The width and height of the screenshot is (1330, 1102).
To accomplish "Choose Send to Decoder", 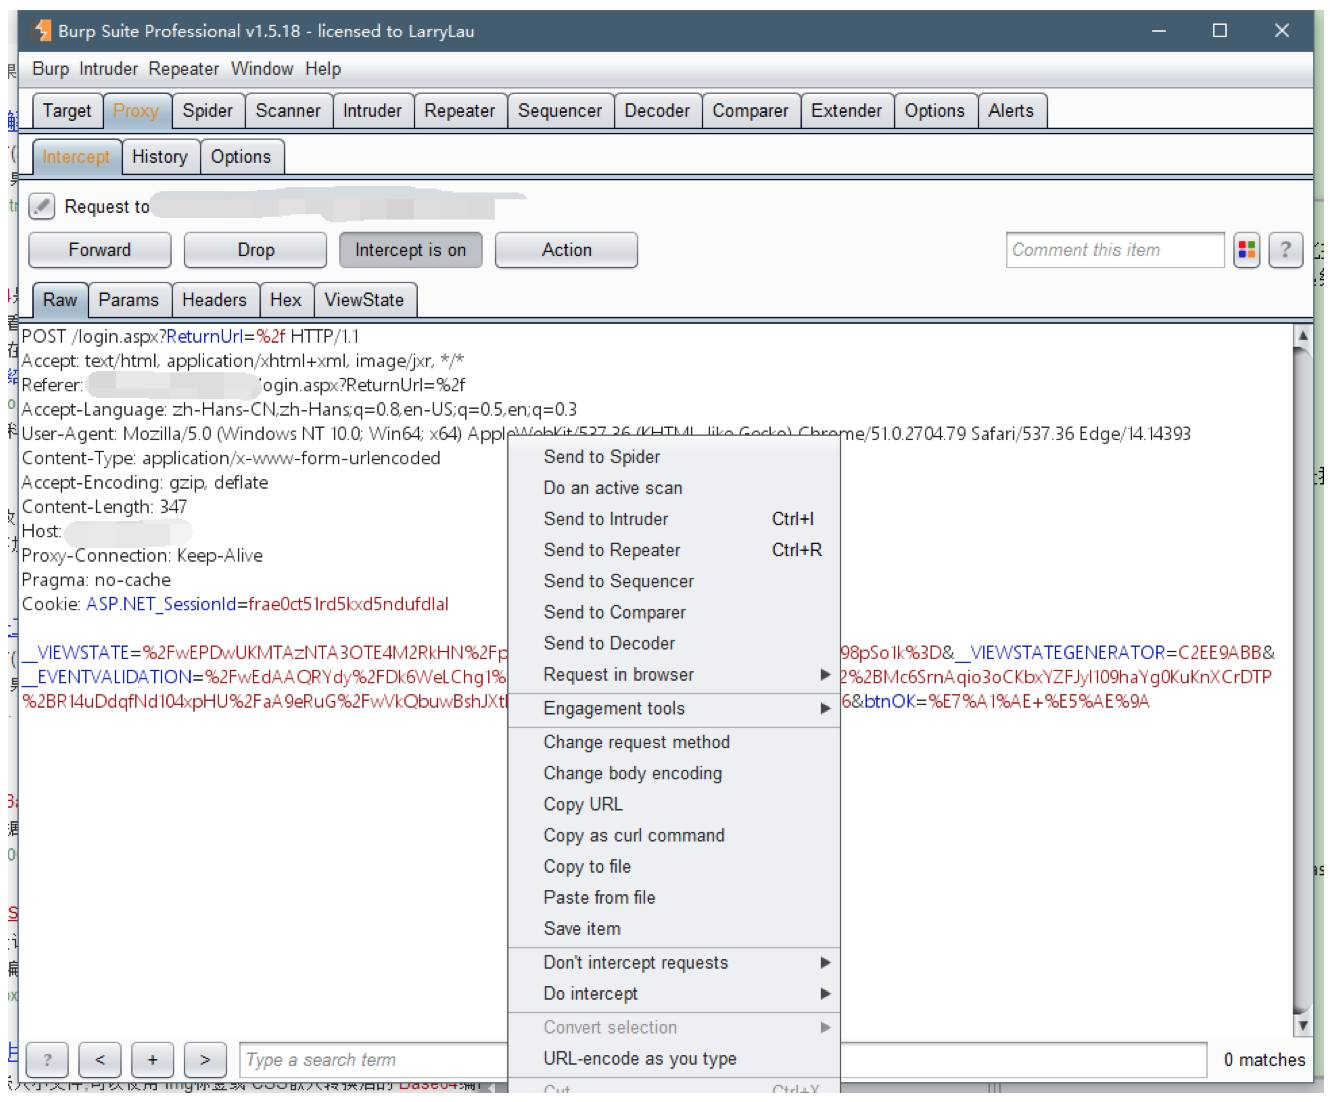I will pyautogui.click(x=674, y=642).
